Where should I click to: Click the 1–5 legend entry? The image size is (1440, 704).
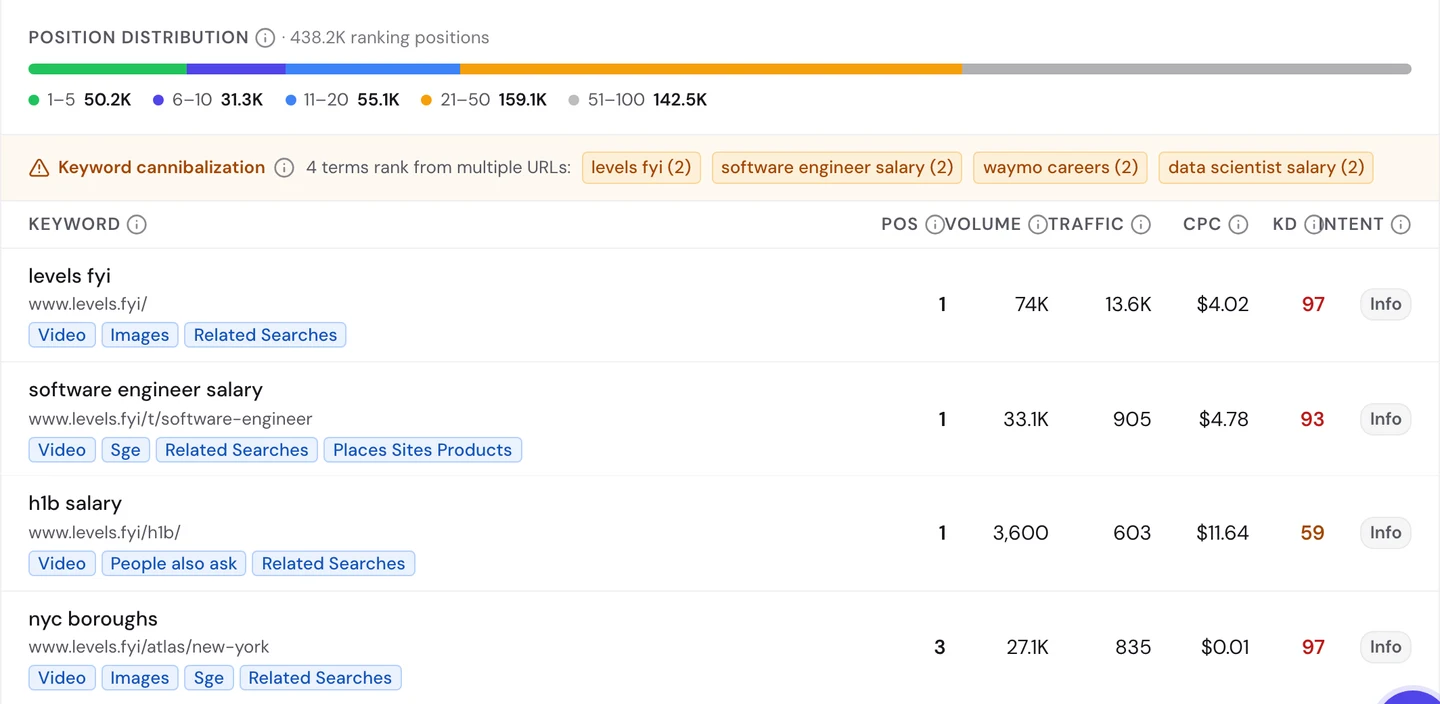(x=80, y=100)
